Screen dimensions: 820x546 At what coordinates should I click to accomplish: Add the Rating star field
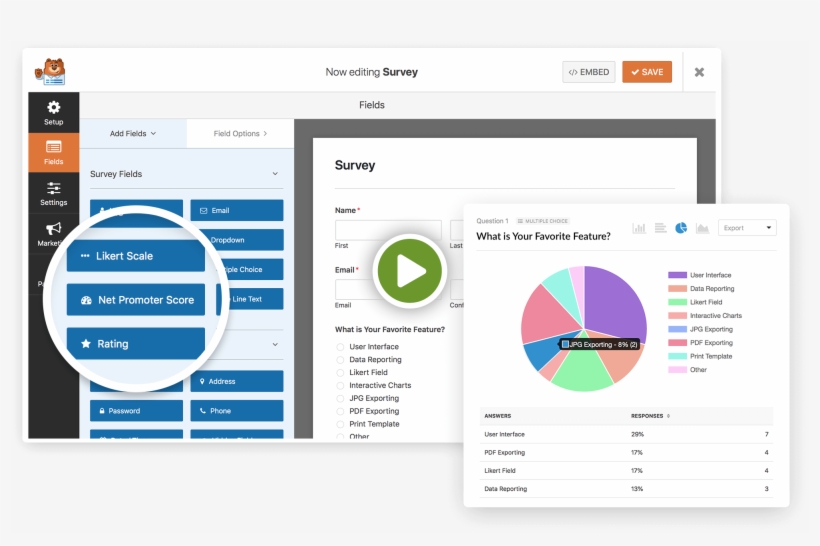(135, 344)
